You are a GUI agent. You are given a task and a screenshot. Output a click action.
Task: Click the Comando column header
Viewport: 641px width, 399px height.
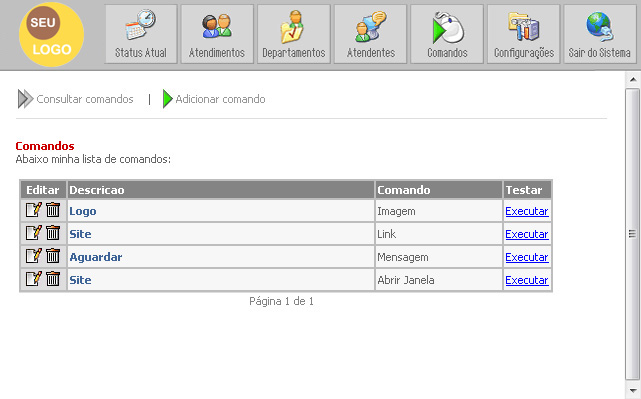point(439,190)
